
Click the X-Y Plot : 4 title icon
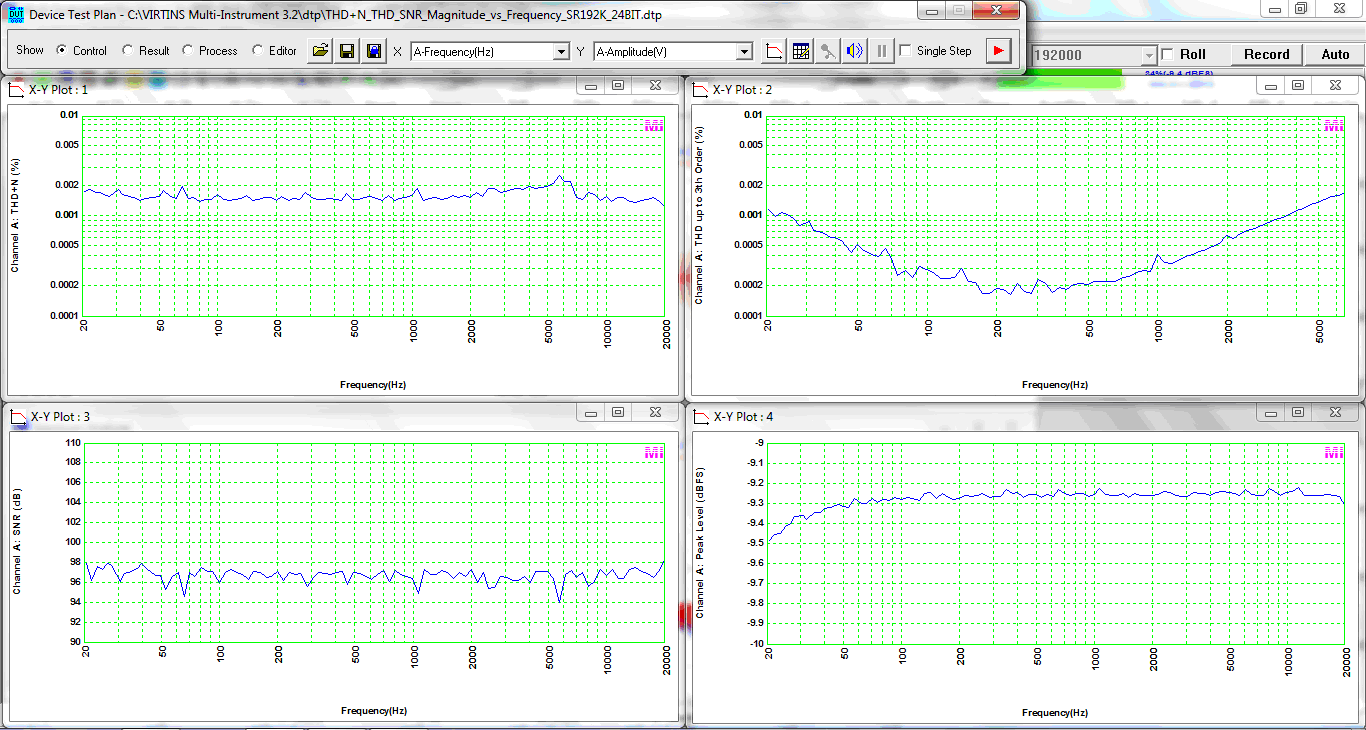coord(700,416)
